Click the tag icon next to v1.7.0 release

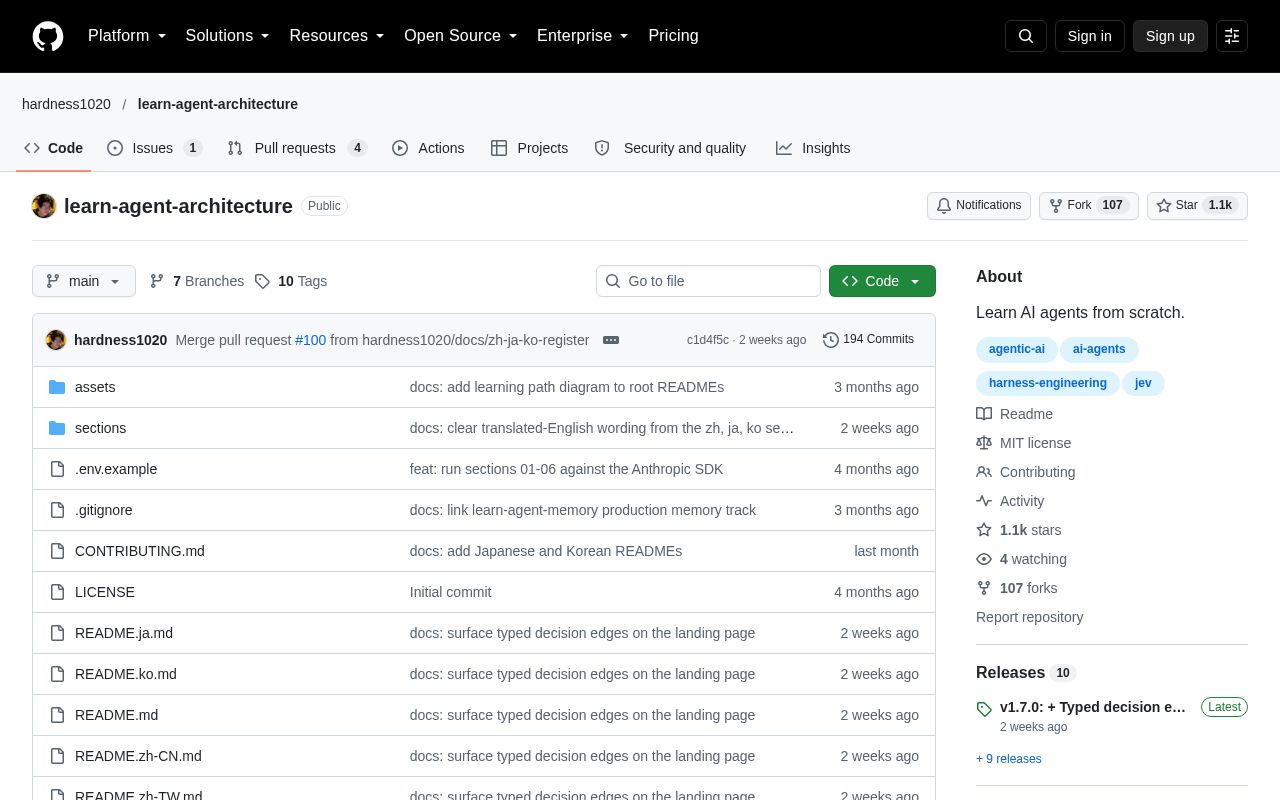984,709
